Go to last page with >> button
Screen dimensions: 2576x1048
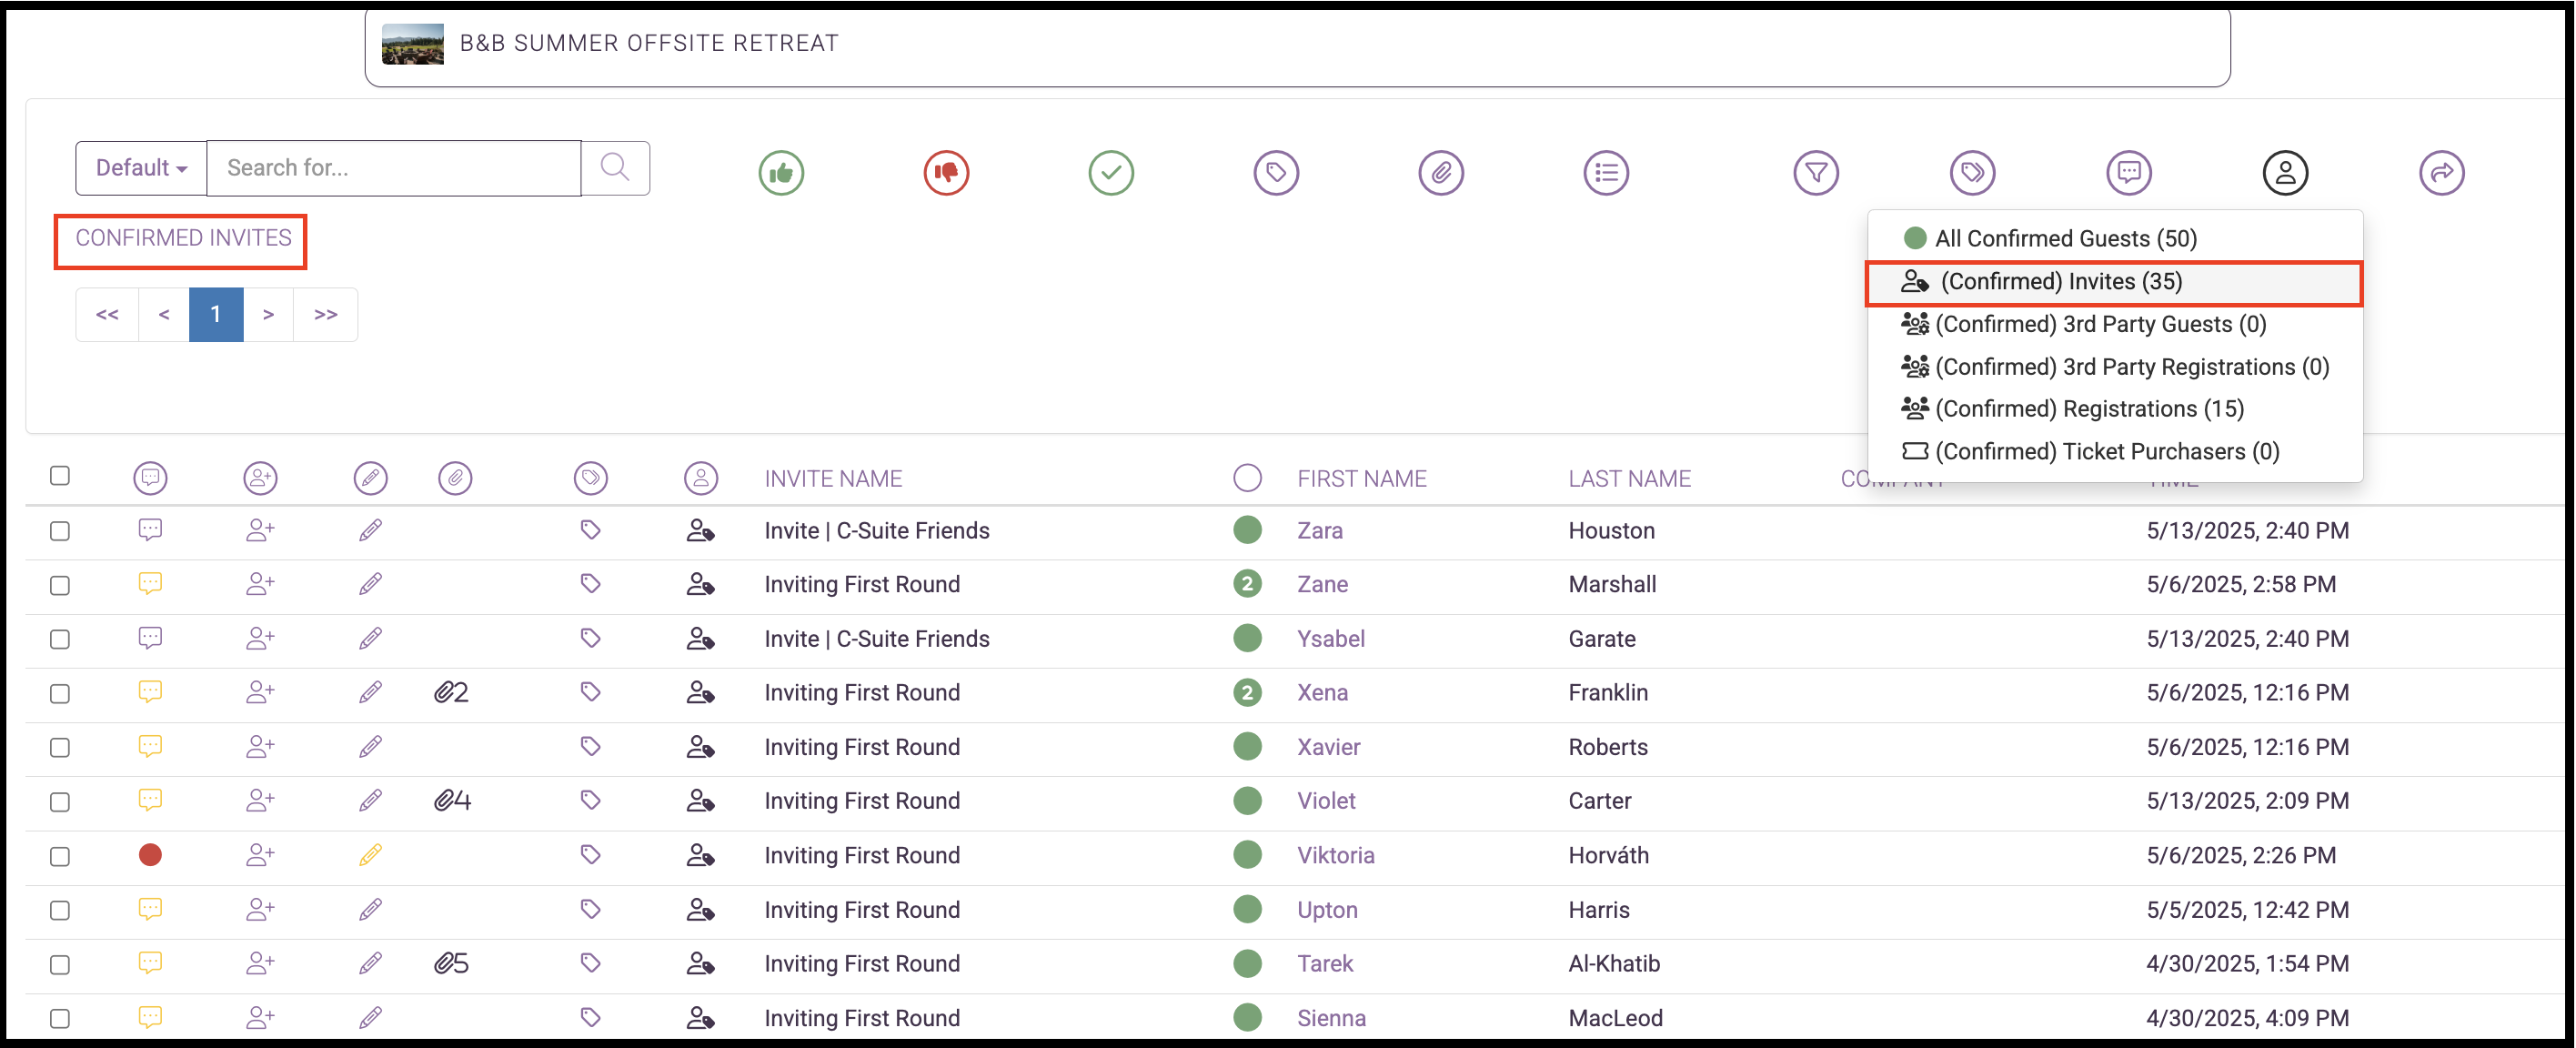click(325, 314)
